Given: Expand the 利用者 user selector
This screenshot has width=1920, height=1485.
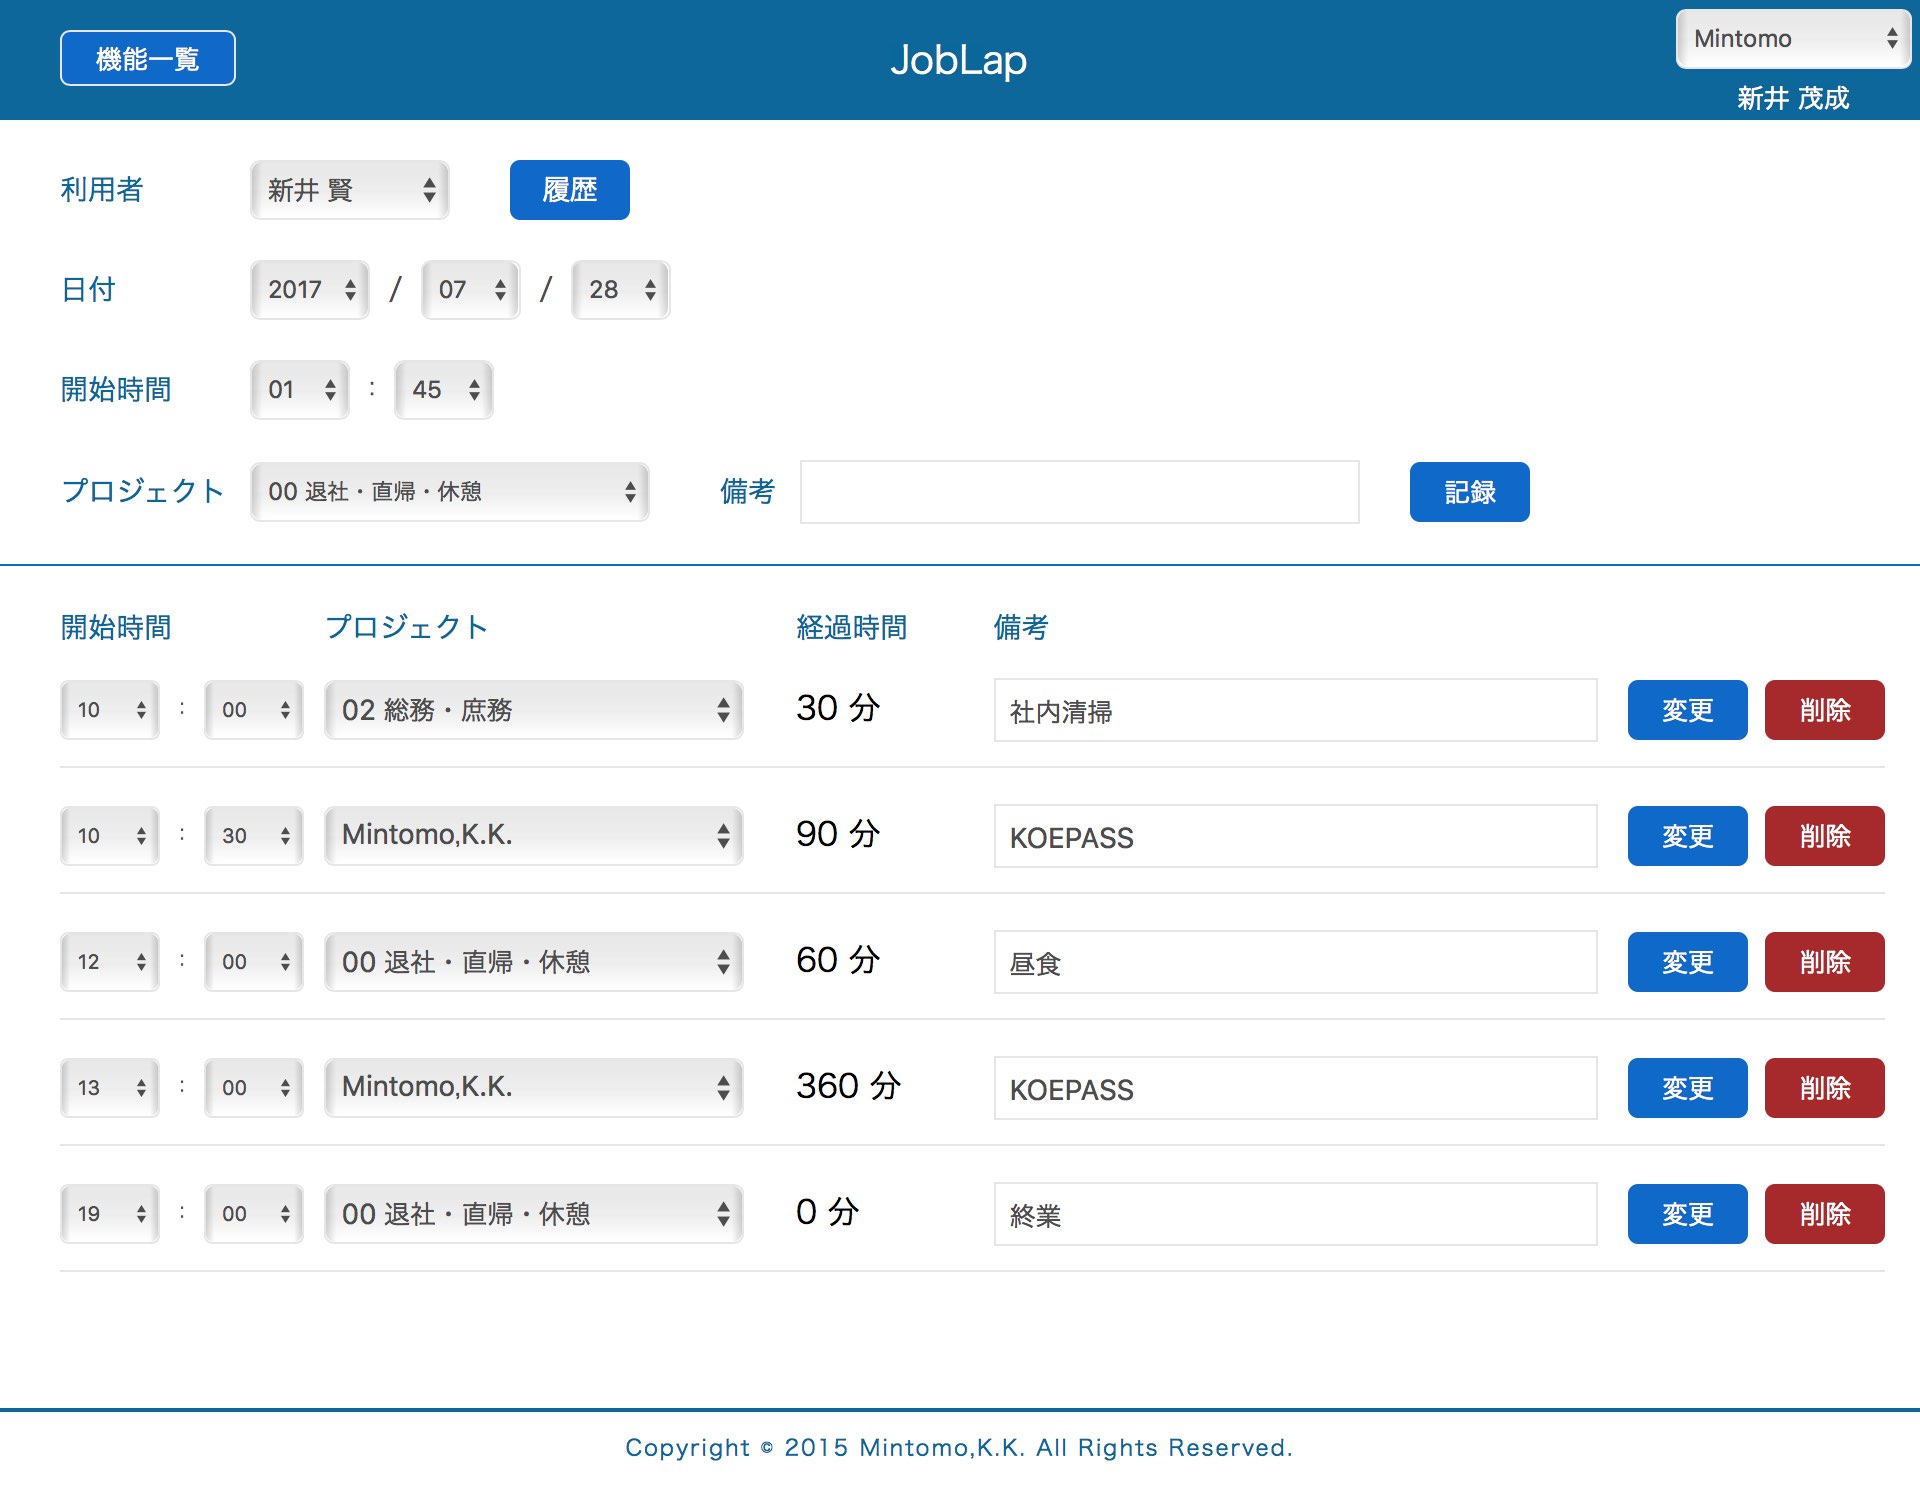Looking at the screenshot, I should point(349,190).
